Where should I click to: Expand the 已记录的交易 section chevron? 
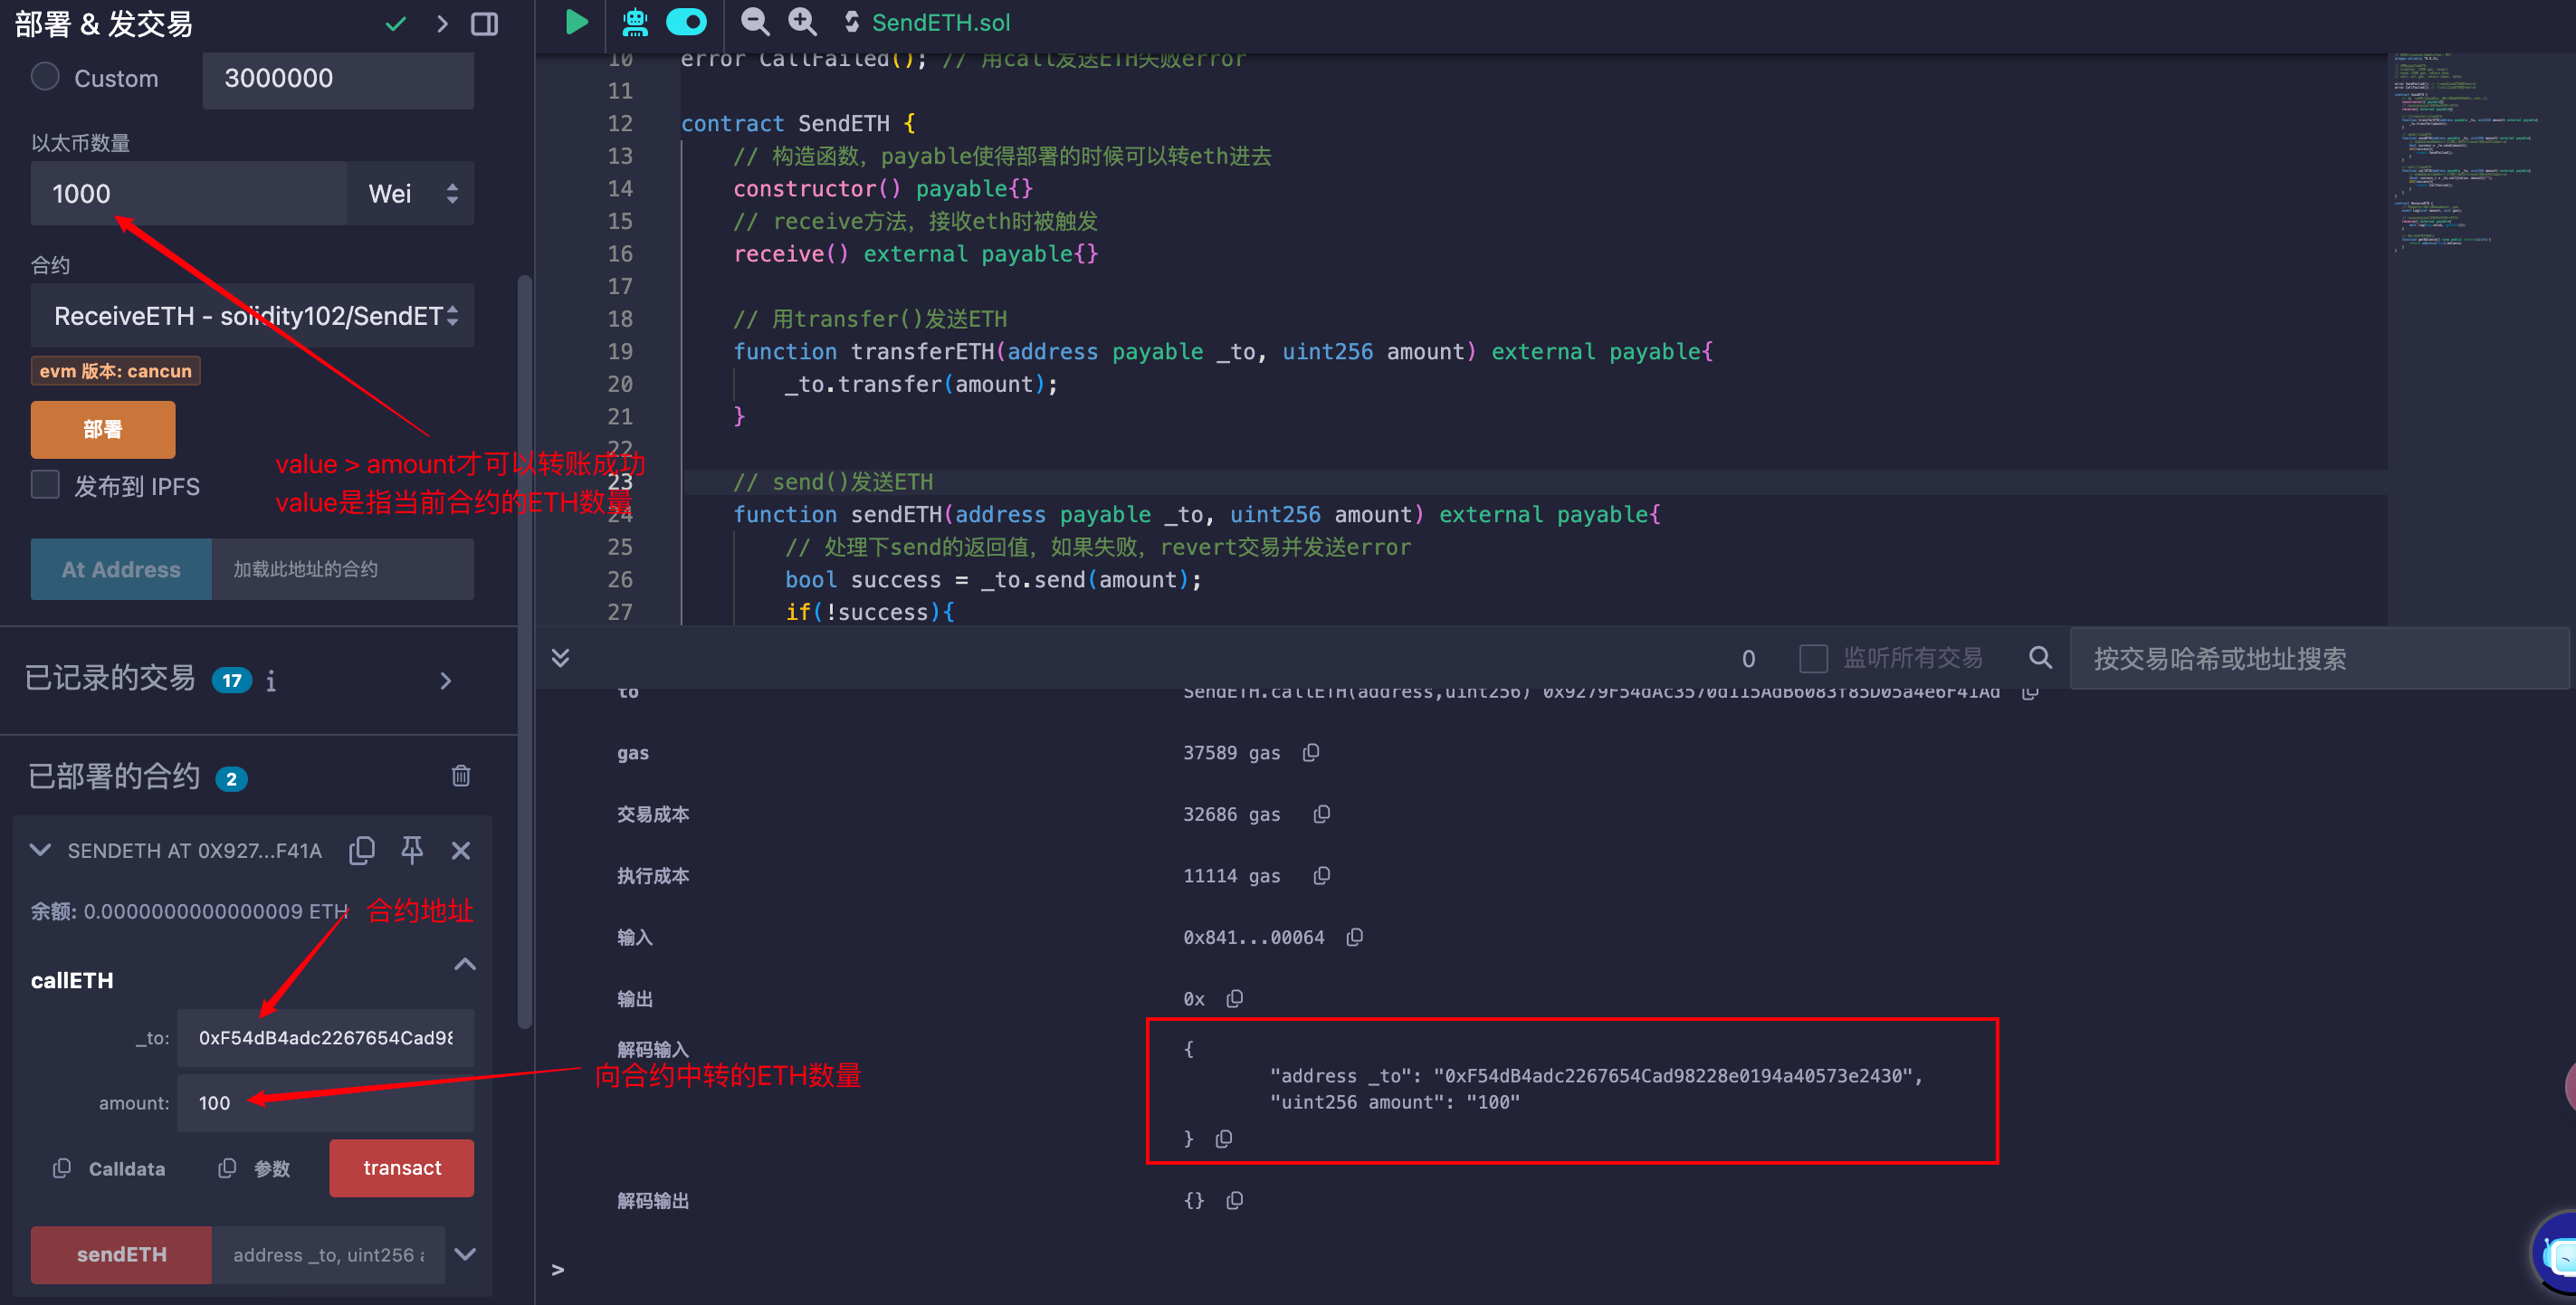pyautogui.click(x=446, y=681)
